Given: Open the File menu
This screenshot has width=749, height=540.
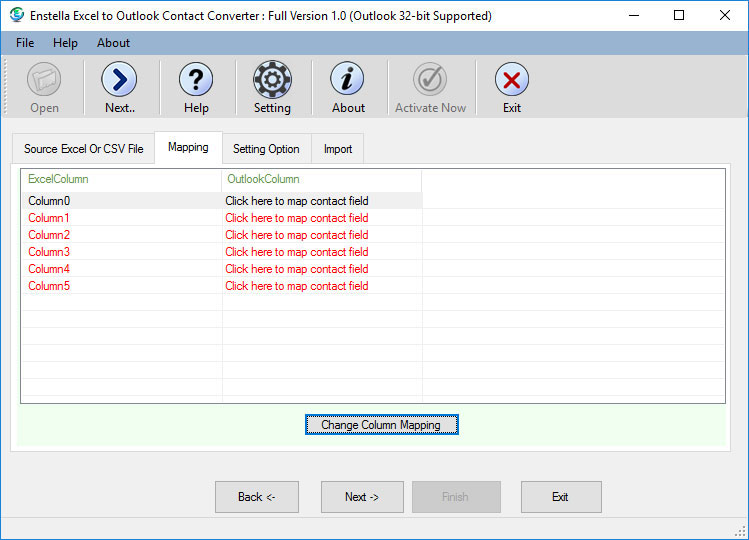Looking at the screenshot, I should pos(25,43).
